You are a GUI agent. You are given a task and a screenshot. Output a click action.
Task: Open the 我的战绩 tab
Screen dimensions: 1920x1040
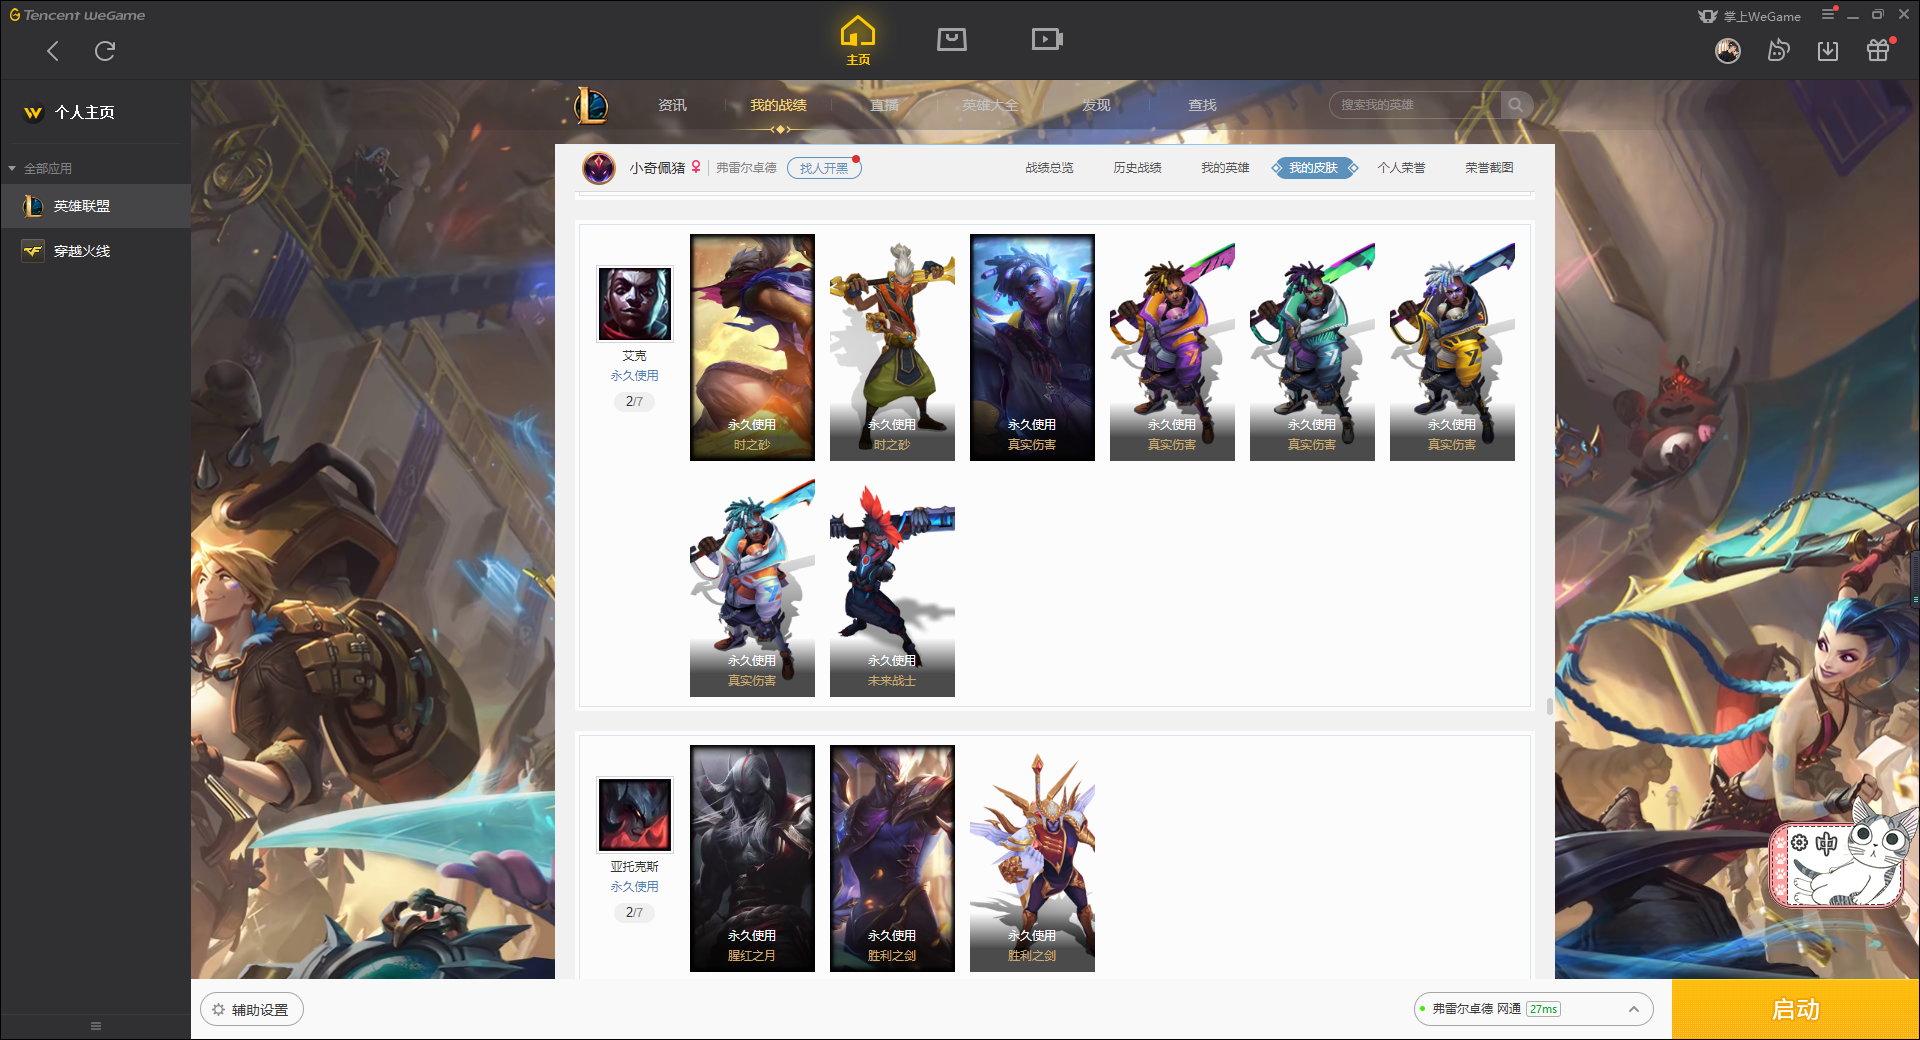tap(778, 105)
